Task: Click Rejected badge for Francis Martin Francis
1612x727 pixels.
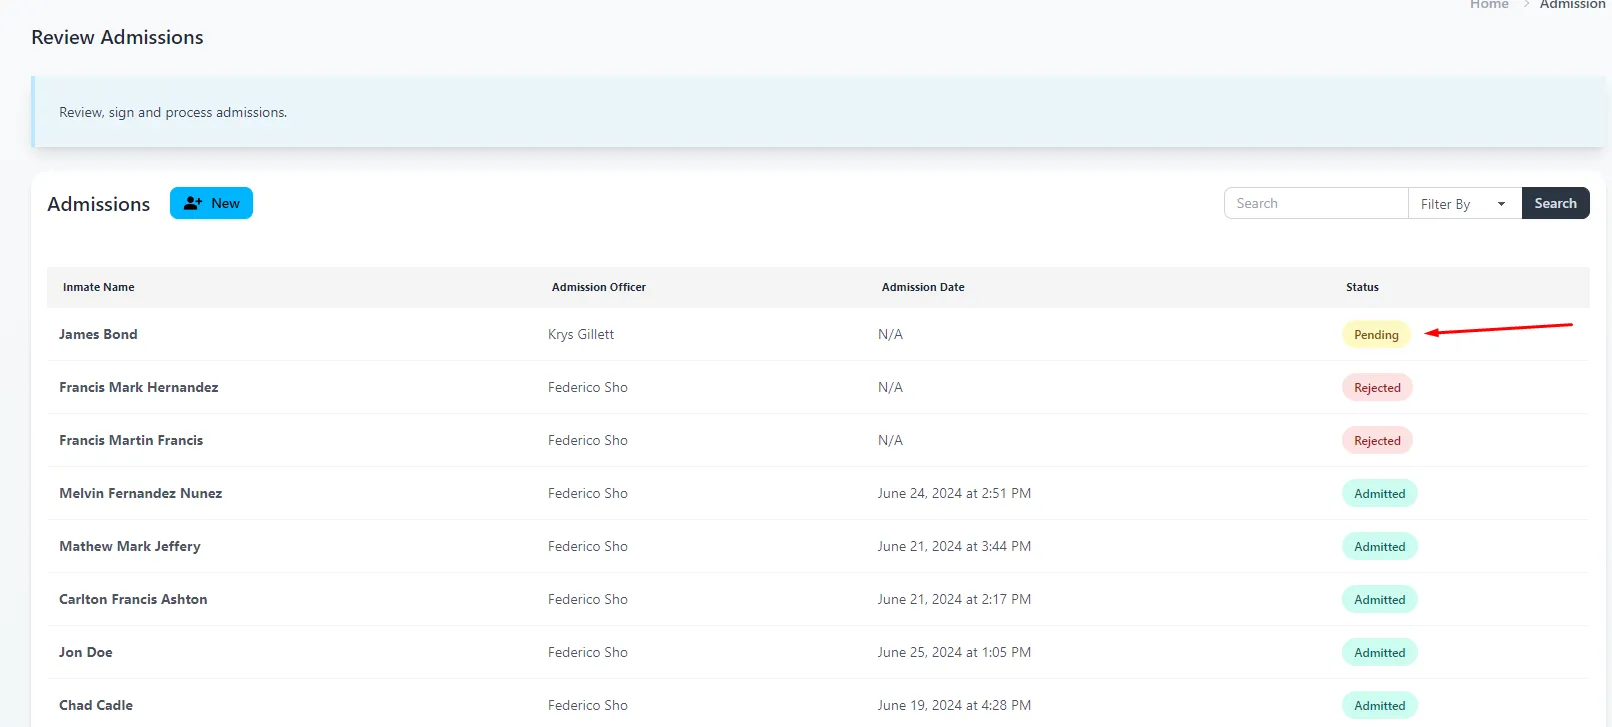Action: (x=1376, y=441)
